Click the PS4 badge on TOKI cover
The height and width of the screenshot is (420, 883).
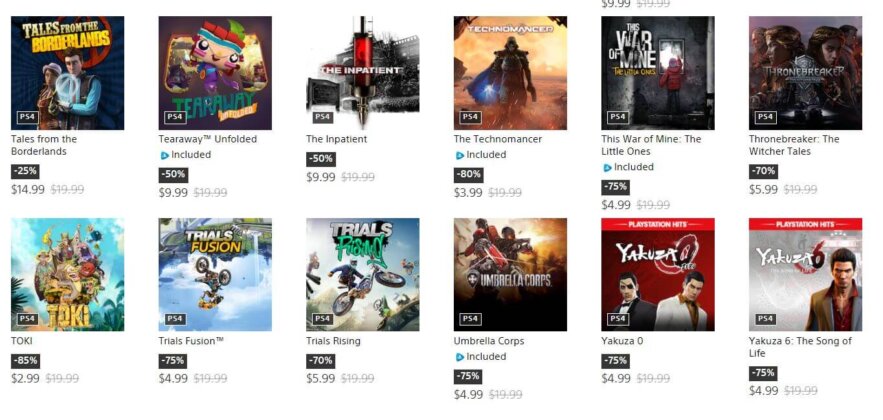click(27, 319)
